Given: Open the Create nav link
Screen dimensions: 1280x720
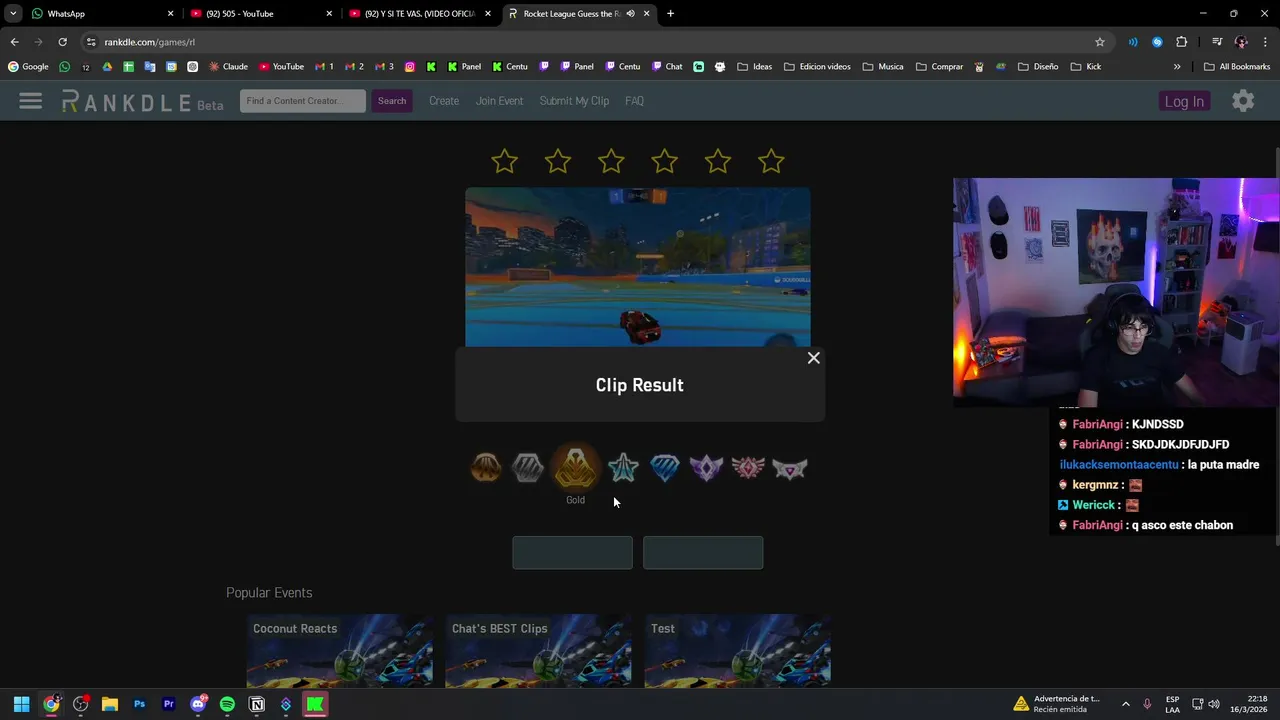Looking at the screenshot, I should point(444,101).
